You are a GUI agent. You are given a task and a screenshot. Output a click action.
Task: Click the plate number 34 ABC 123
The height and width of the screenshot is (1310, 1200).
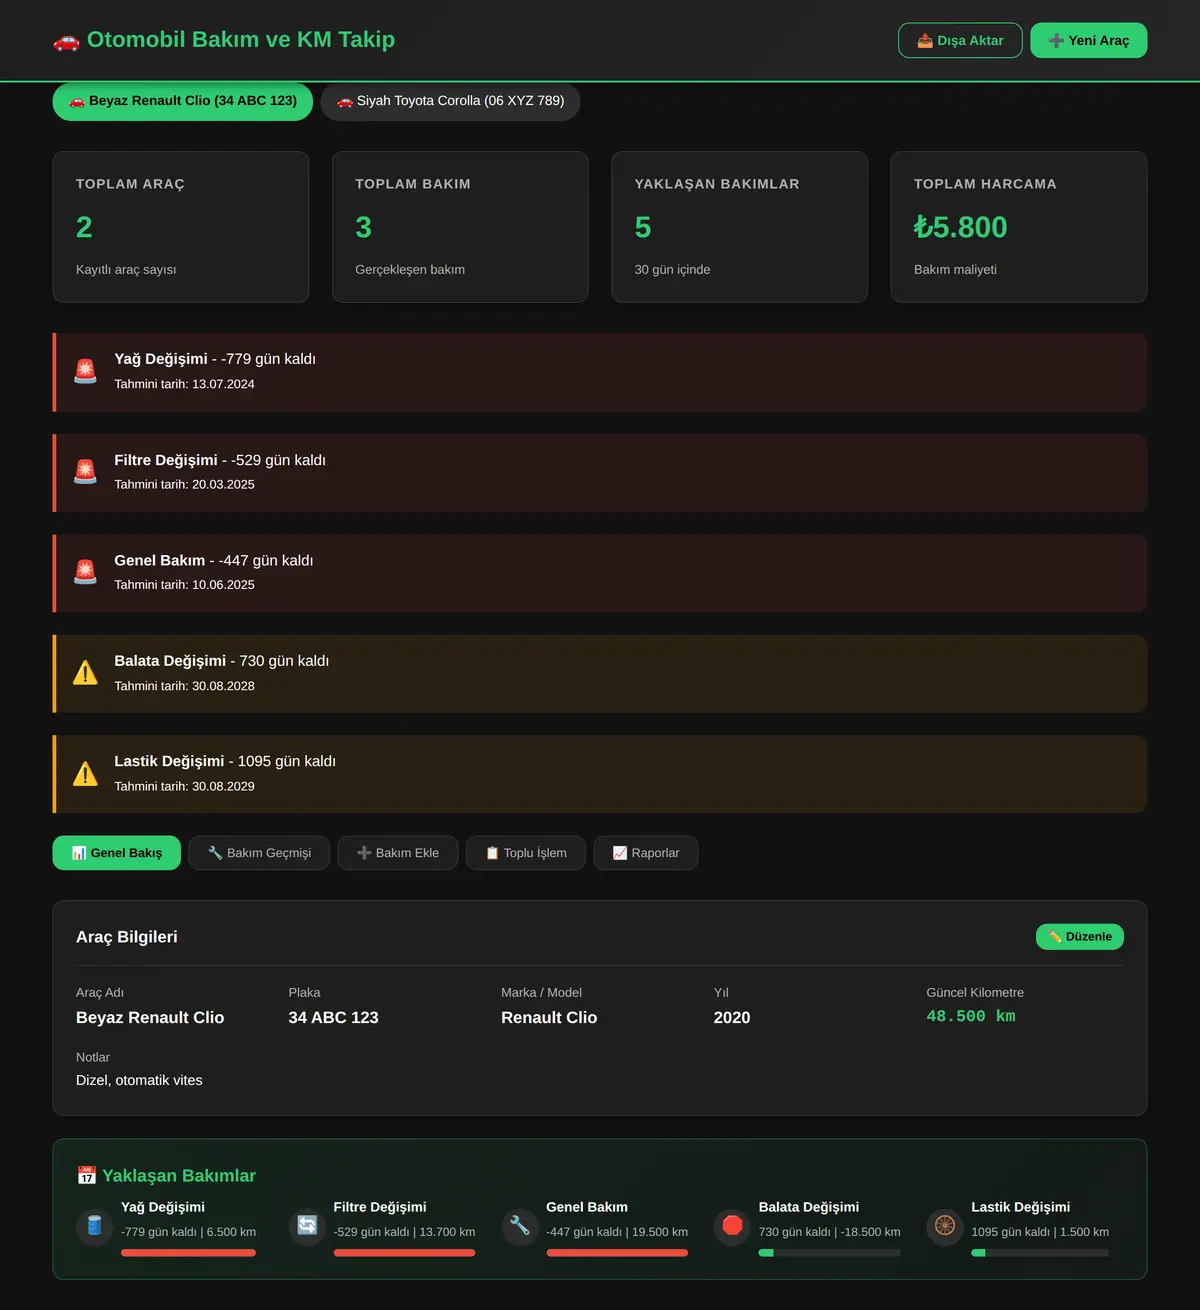point(334,1018)
